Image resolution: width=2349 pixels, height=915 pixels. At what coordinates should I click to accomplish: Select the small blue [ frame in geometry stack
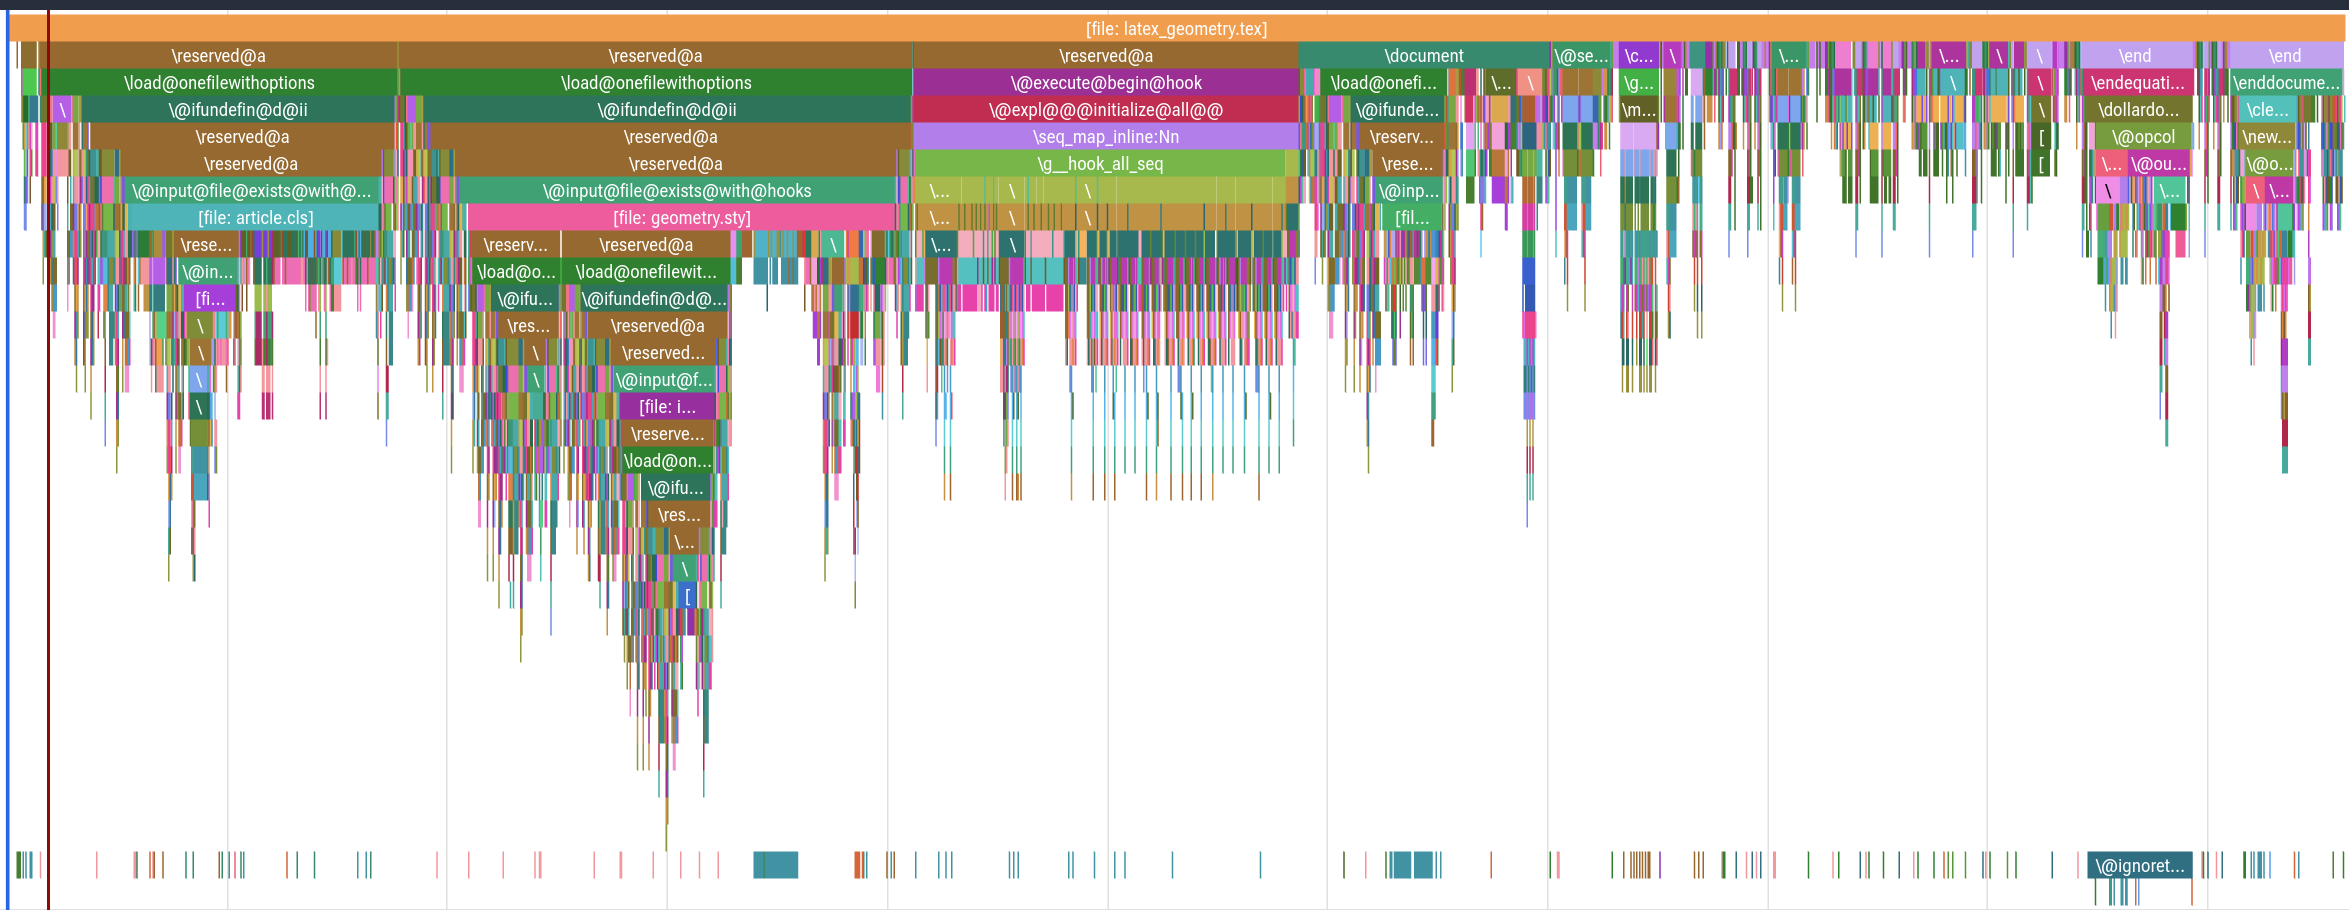coord(687,596)
